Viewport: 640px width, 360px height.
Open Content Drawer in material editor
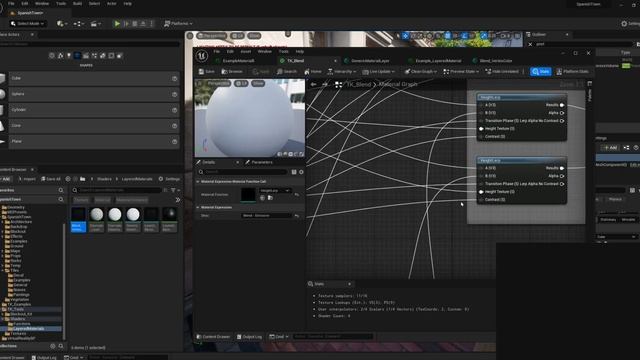pos(213,337)
